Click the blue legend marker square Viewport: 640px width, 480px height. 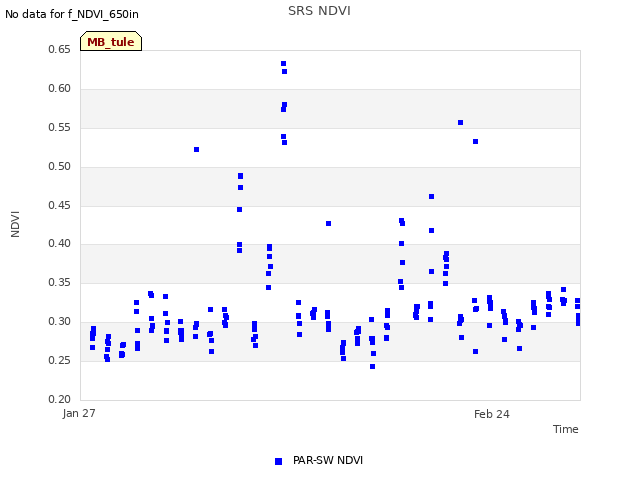point(278,461)
